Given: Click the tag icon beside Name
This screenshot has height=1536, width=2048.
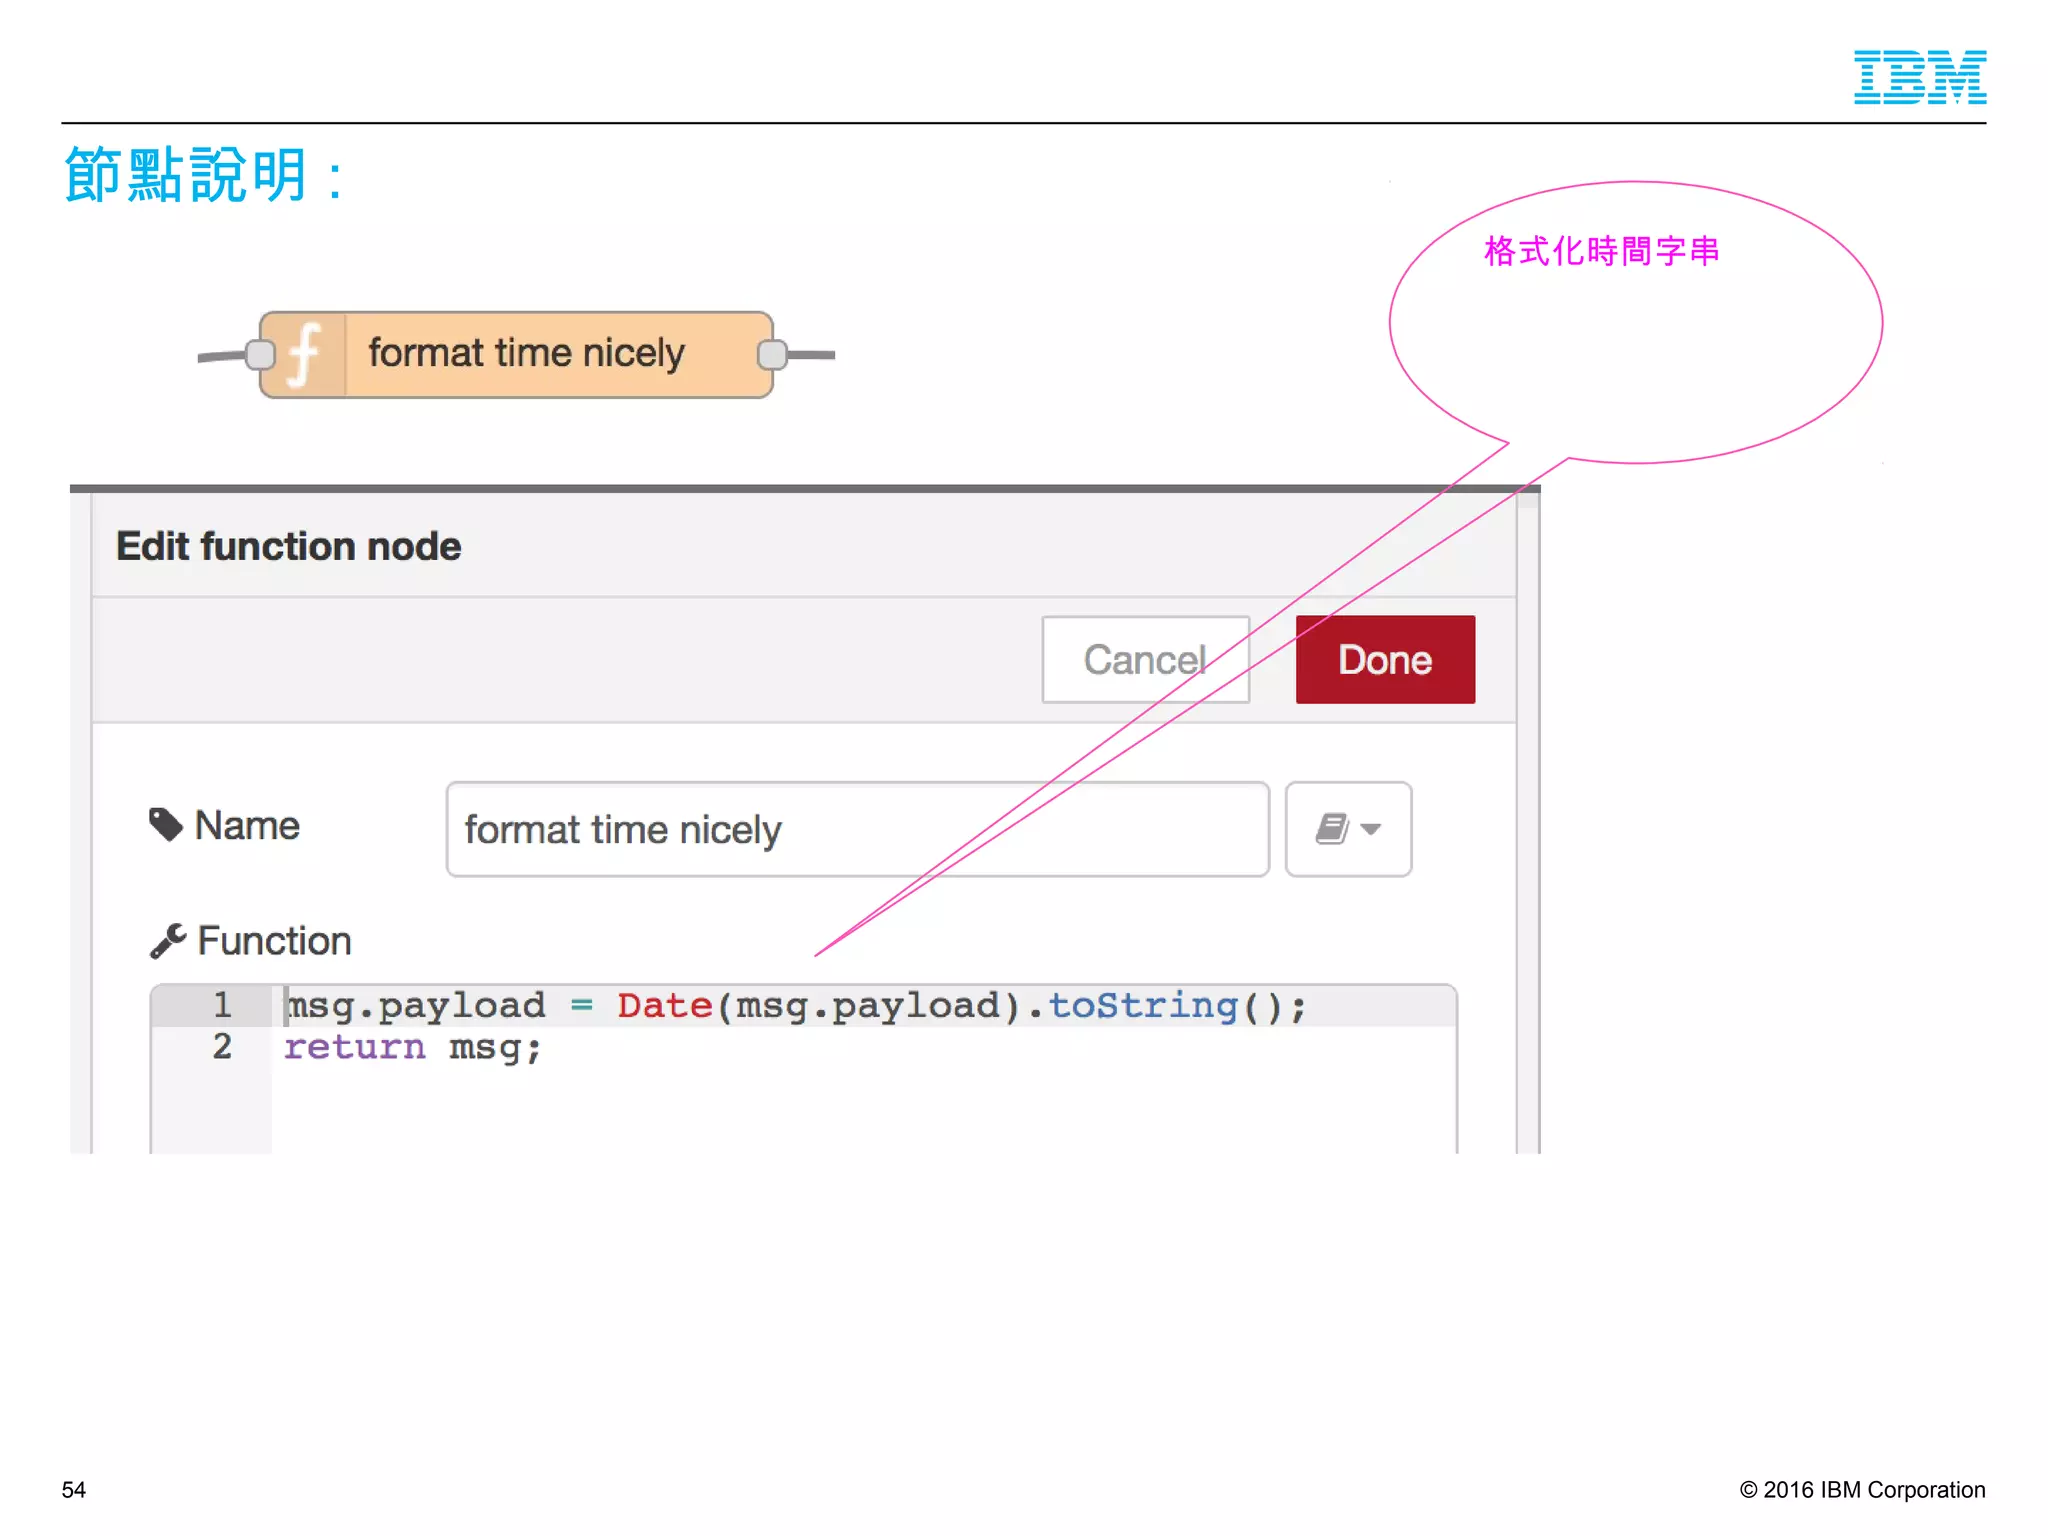Looking at the screenshot, I should tap(166, 825).
